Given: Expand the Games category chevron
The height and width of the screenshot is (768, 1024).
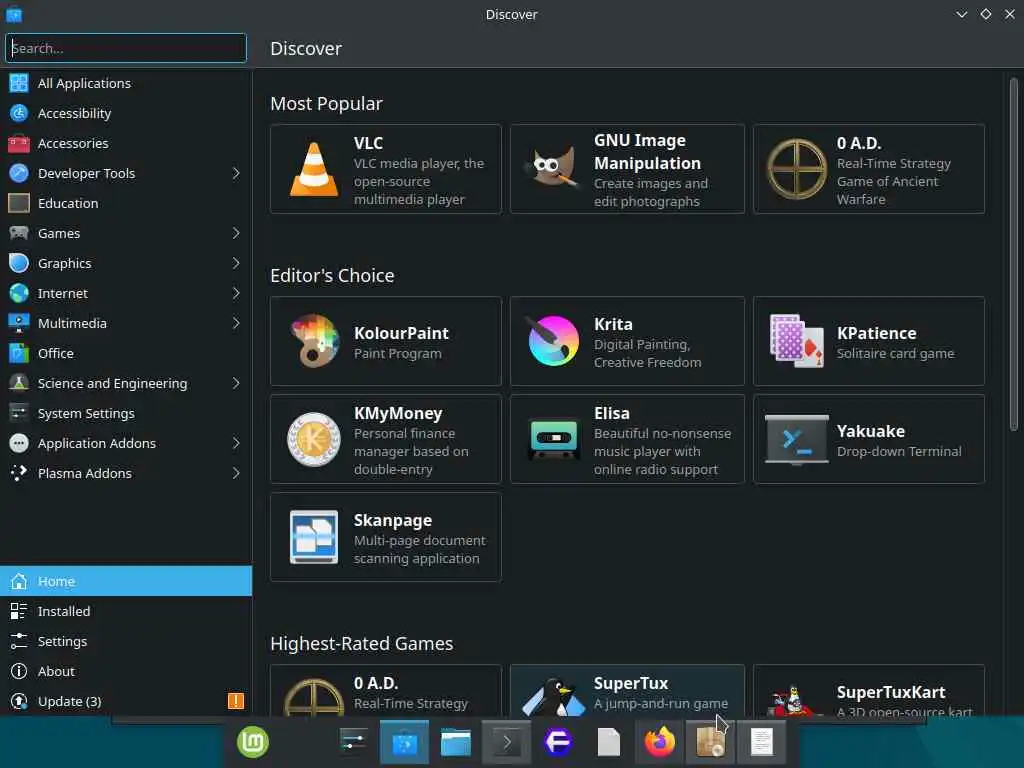Looking at the screenshot, I should 236,233.
